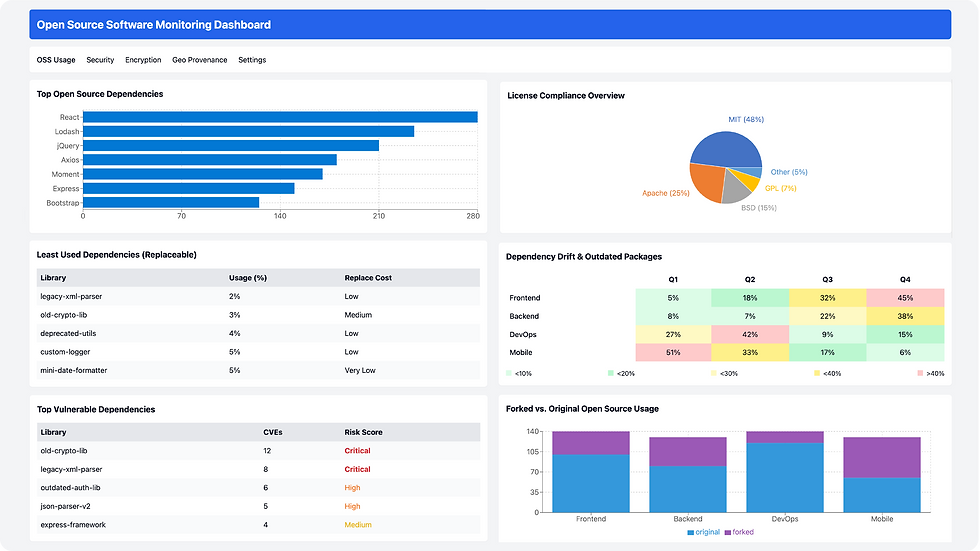Select the OSS Usage tab
This screenshot has height=551, width=980.
[x=56, y=60]
